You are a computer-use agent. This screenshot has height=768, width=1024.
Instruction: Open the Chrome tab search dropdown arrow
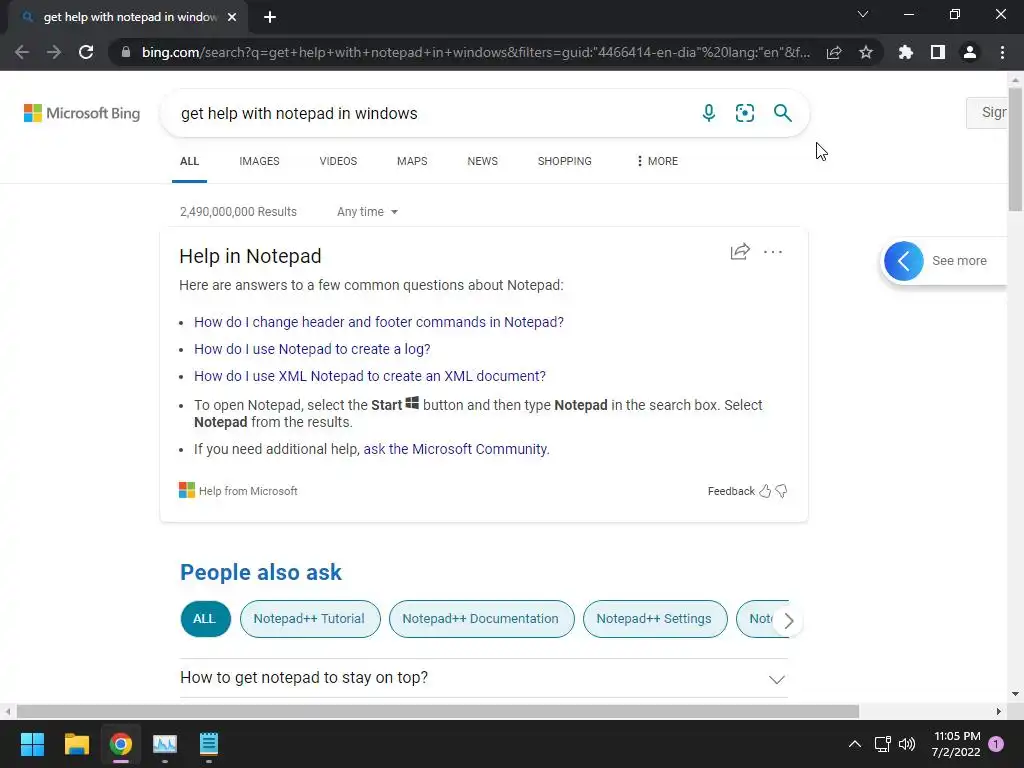[x=863, y=14]
